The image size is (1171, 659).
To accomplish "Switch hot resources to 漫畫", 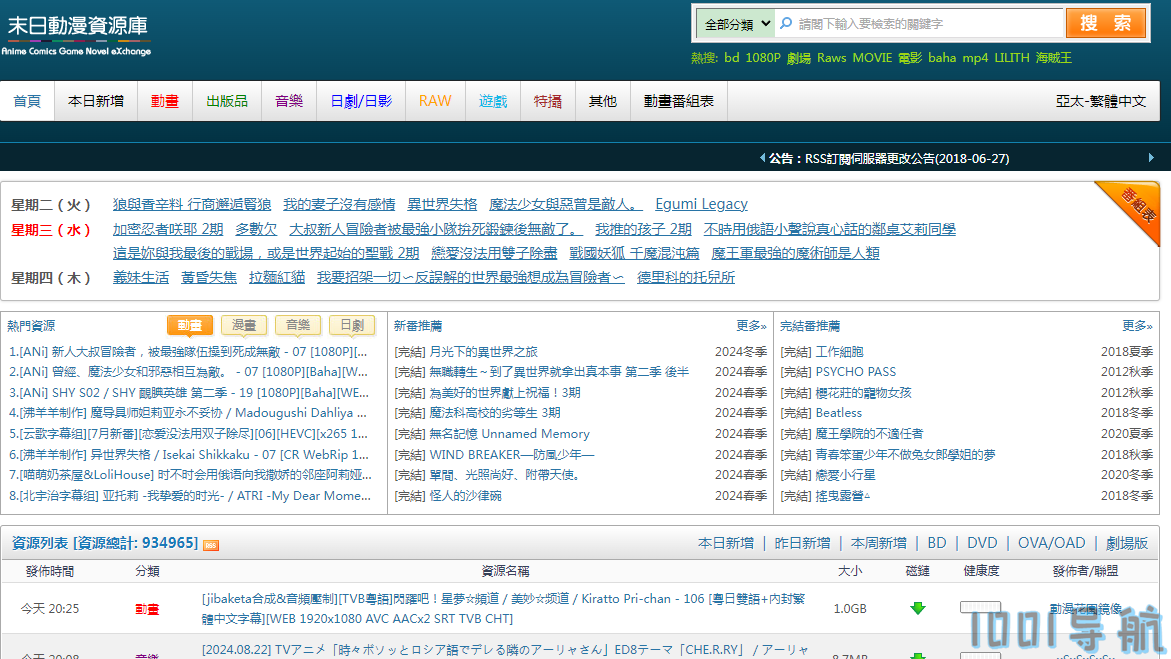I will (x=244, y=325).
